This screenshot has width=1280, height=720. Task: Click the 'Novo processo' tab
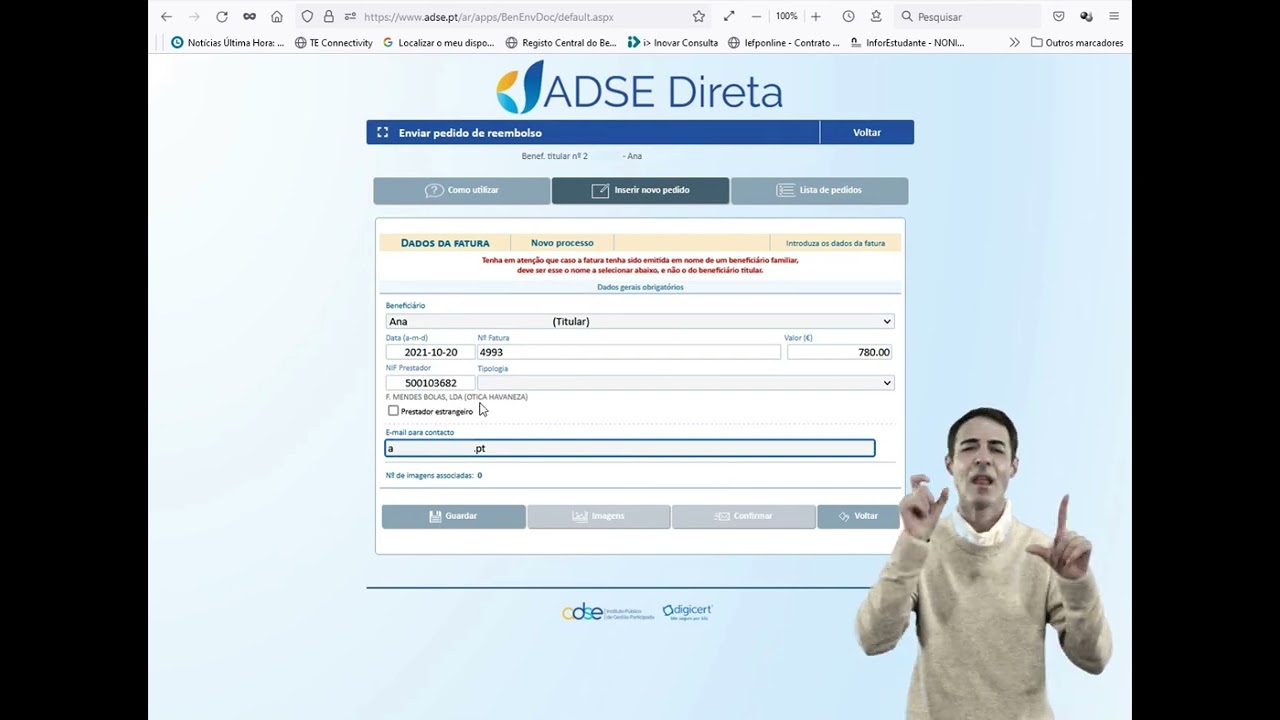[x=562, y=243]
